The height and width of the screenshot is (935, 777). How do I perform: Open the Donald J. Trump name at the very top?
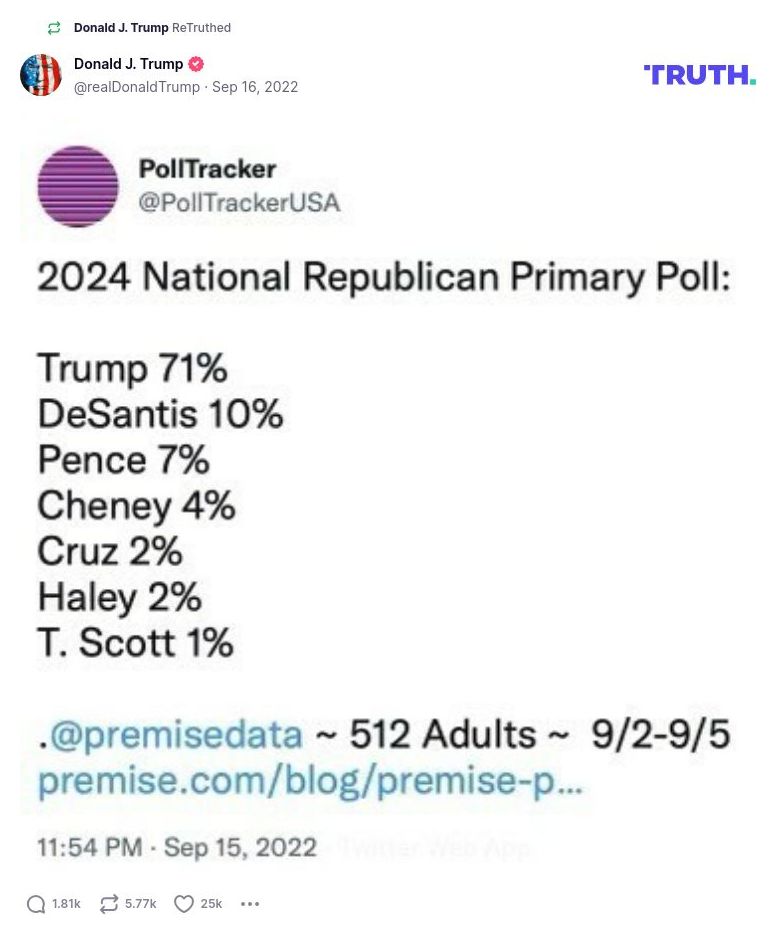pyautogui.click(x=120, y=28)
